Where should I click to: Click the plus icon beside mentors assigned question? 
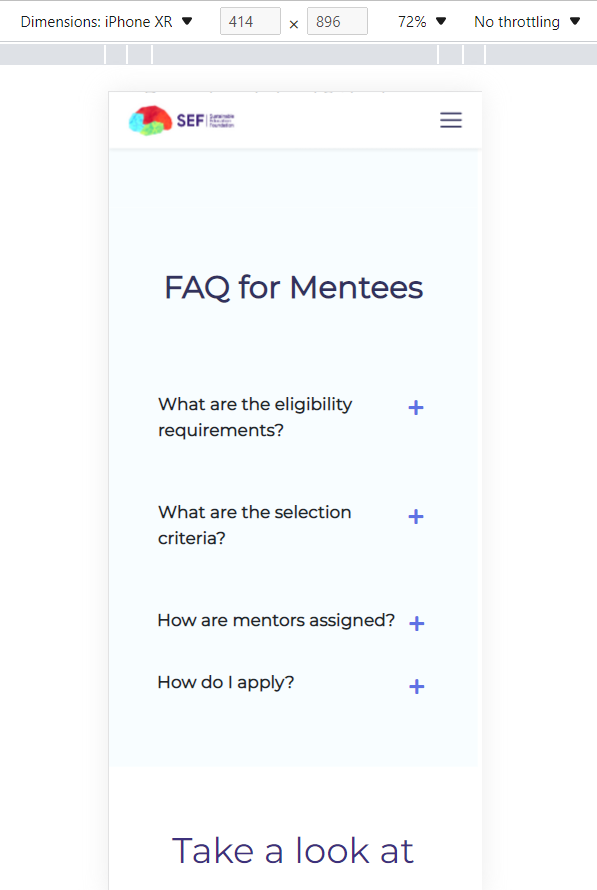pos(416,622)
